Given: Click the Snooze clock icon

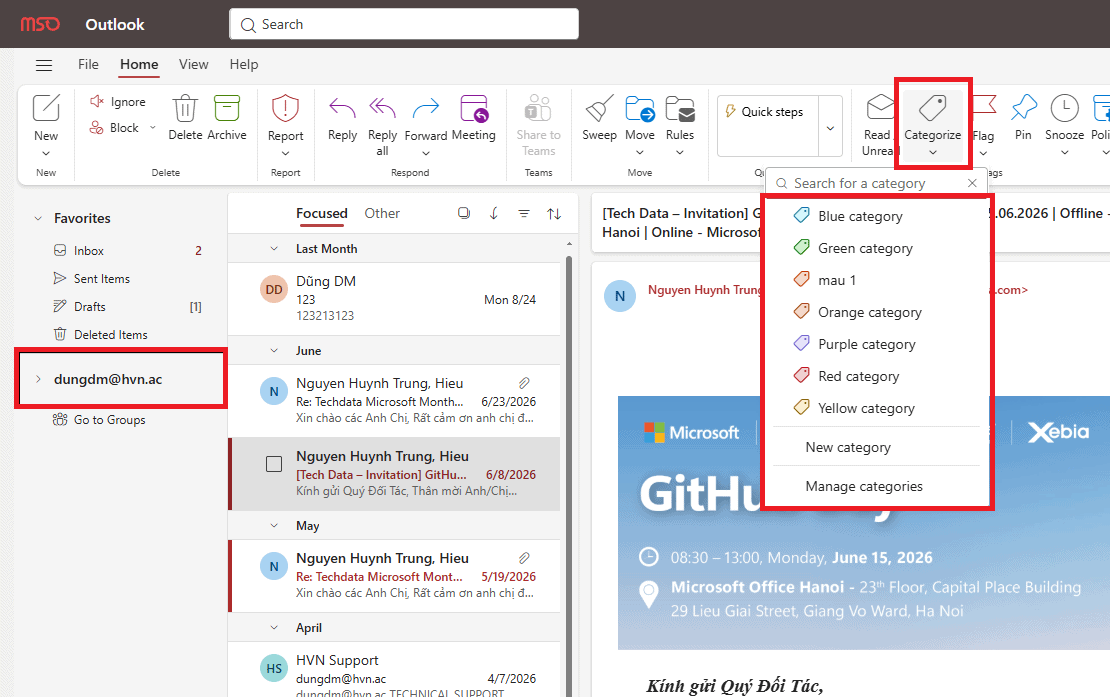Looking at the screenshot, I should click(x=1065, y=108).
